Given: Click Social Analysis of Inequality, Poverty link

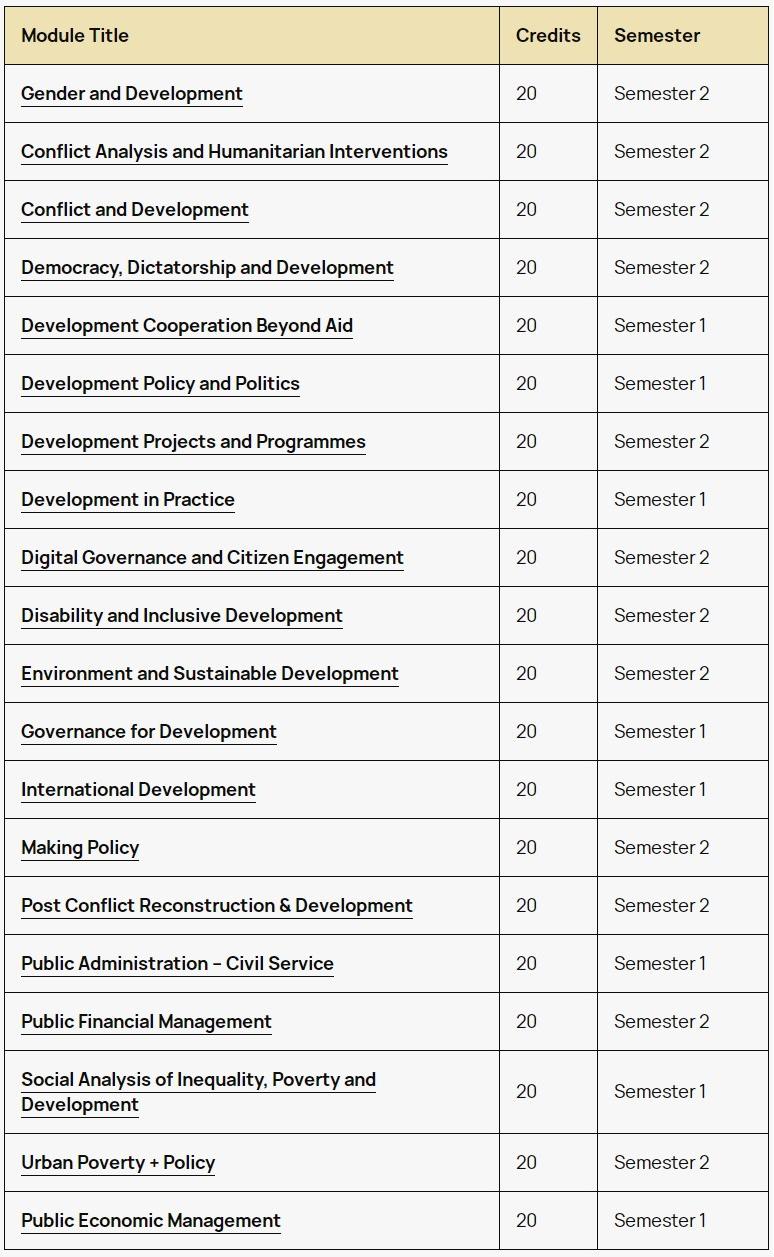Looking at the screenshot, I should coord(198,1080).
